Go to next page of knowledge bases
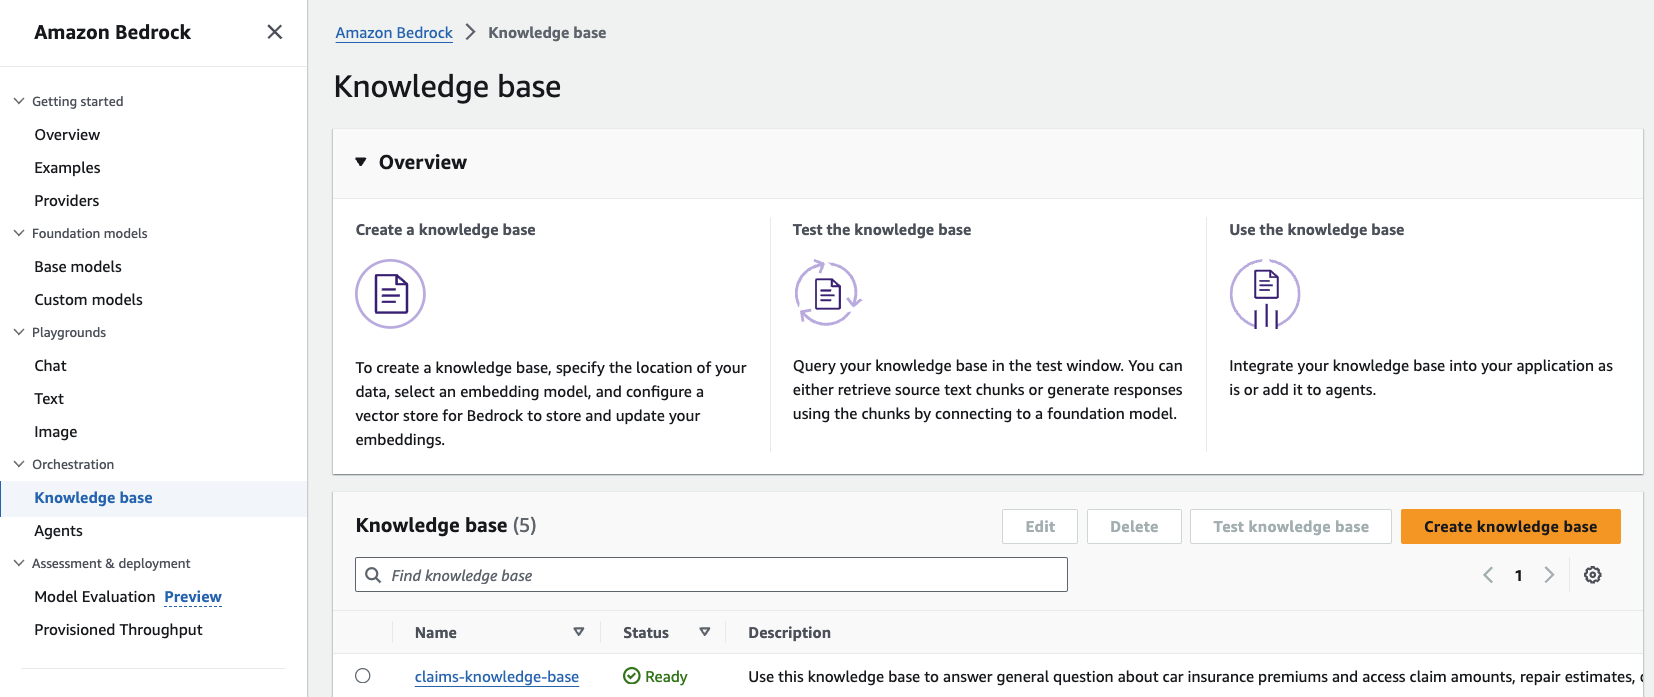The height and width of the screenshot is (697, 1654). click(1549, 575)
